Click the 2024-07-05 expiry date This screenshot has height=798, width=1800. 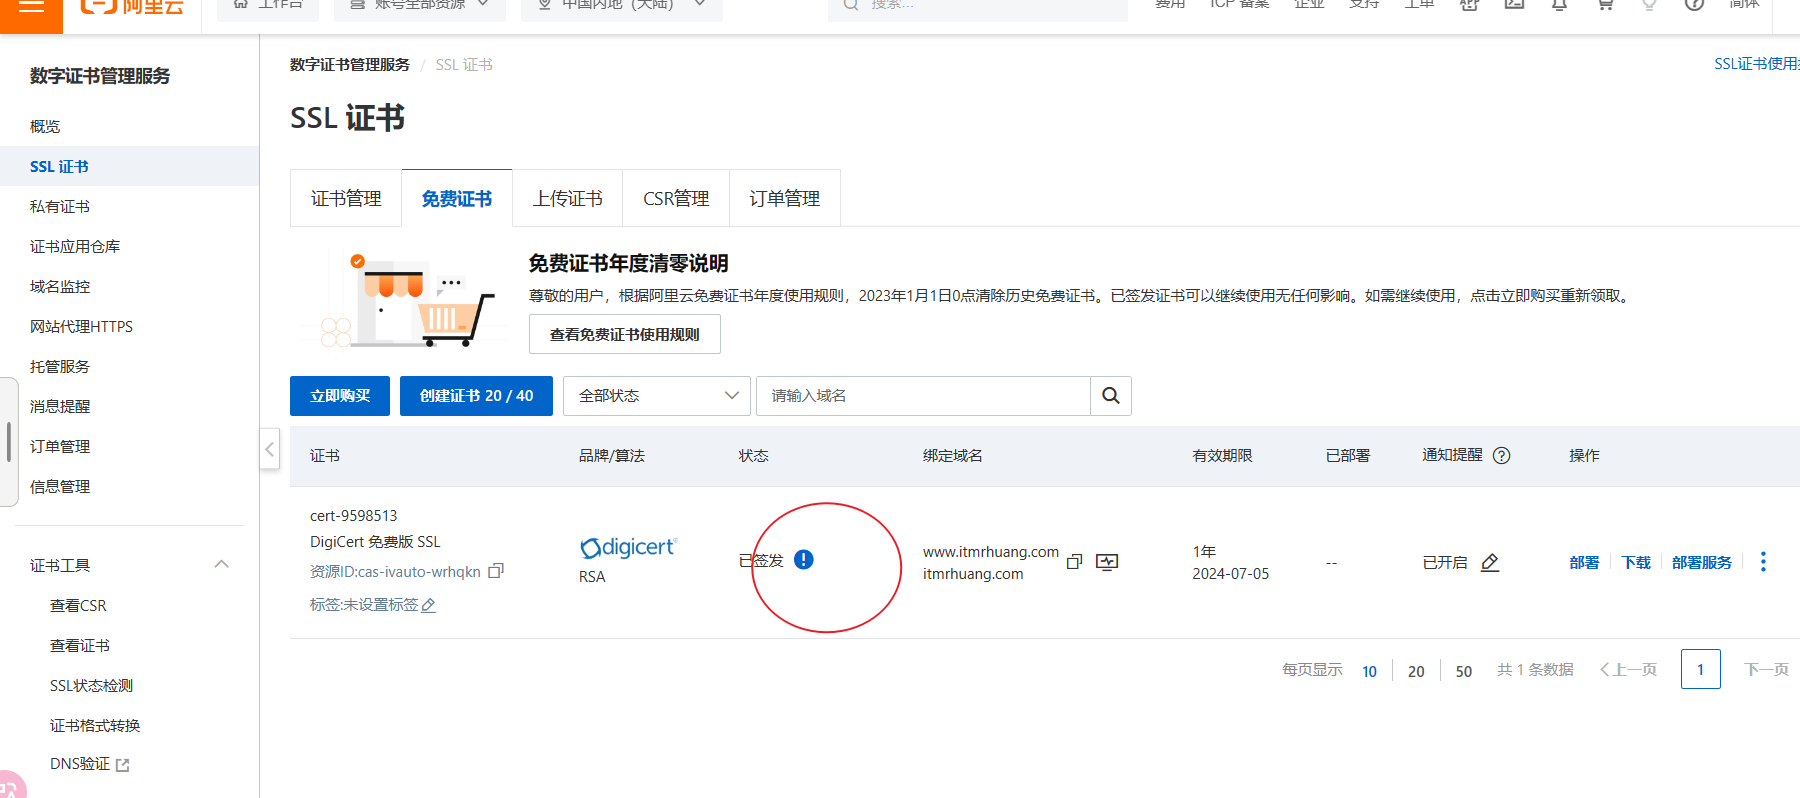point(1231,574)
